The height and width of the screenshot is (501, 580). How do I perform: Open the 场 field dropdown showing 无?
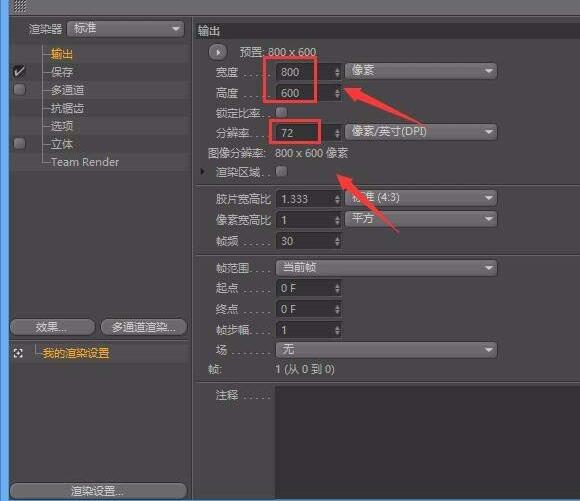click(x=387, y=350)
